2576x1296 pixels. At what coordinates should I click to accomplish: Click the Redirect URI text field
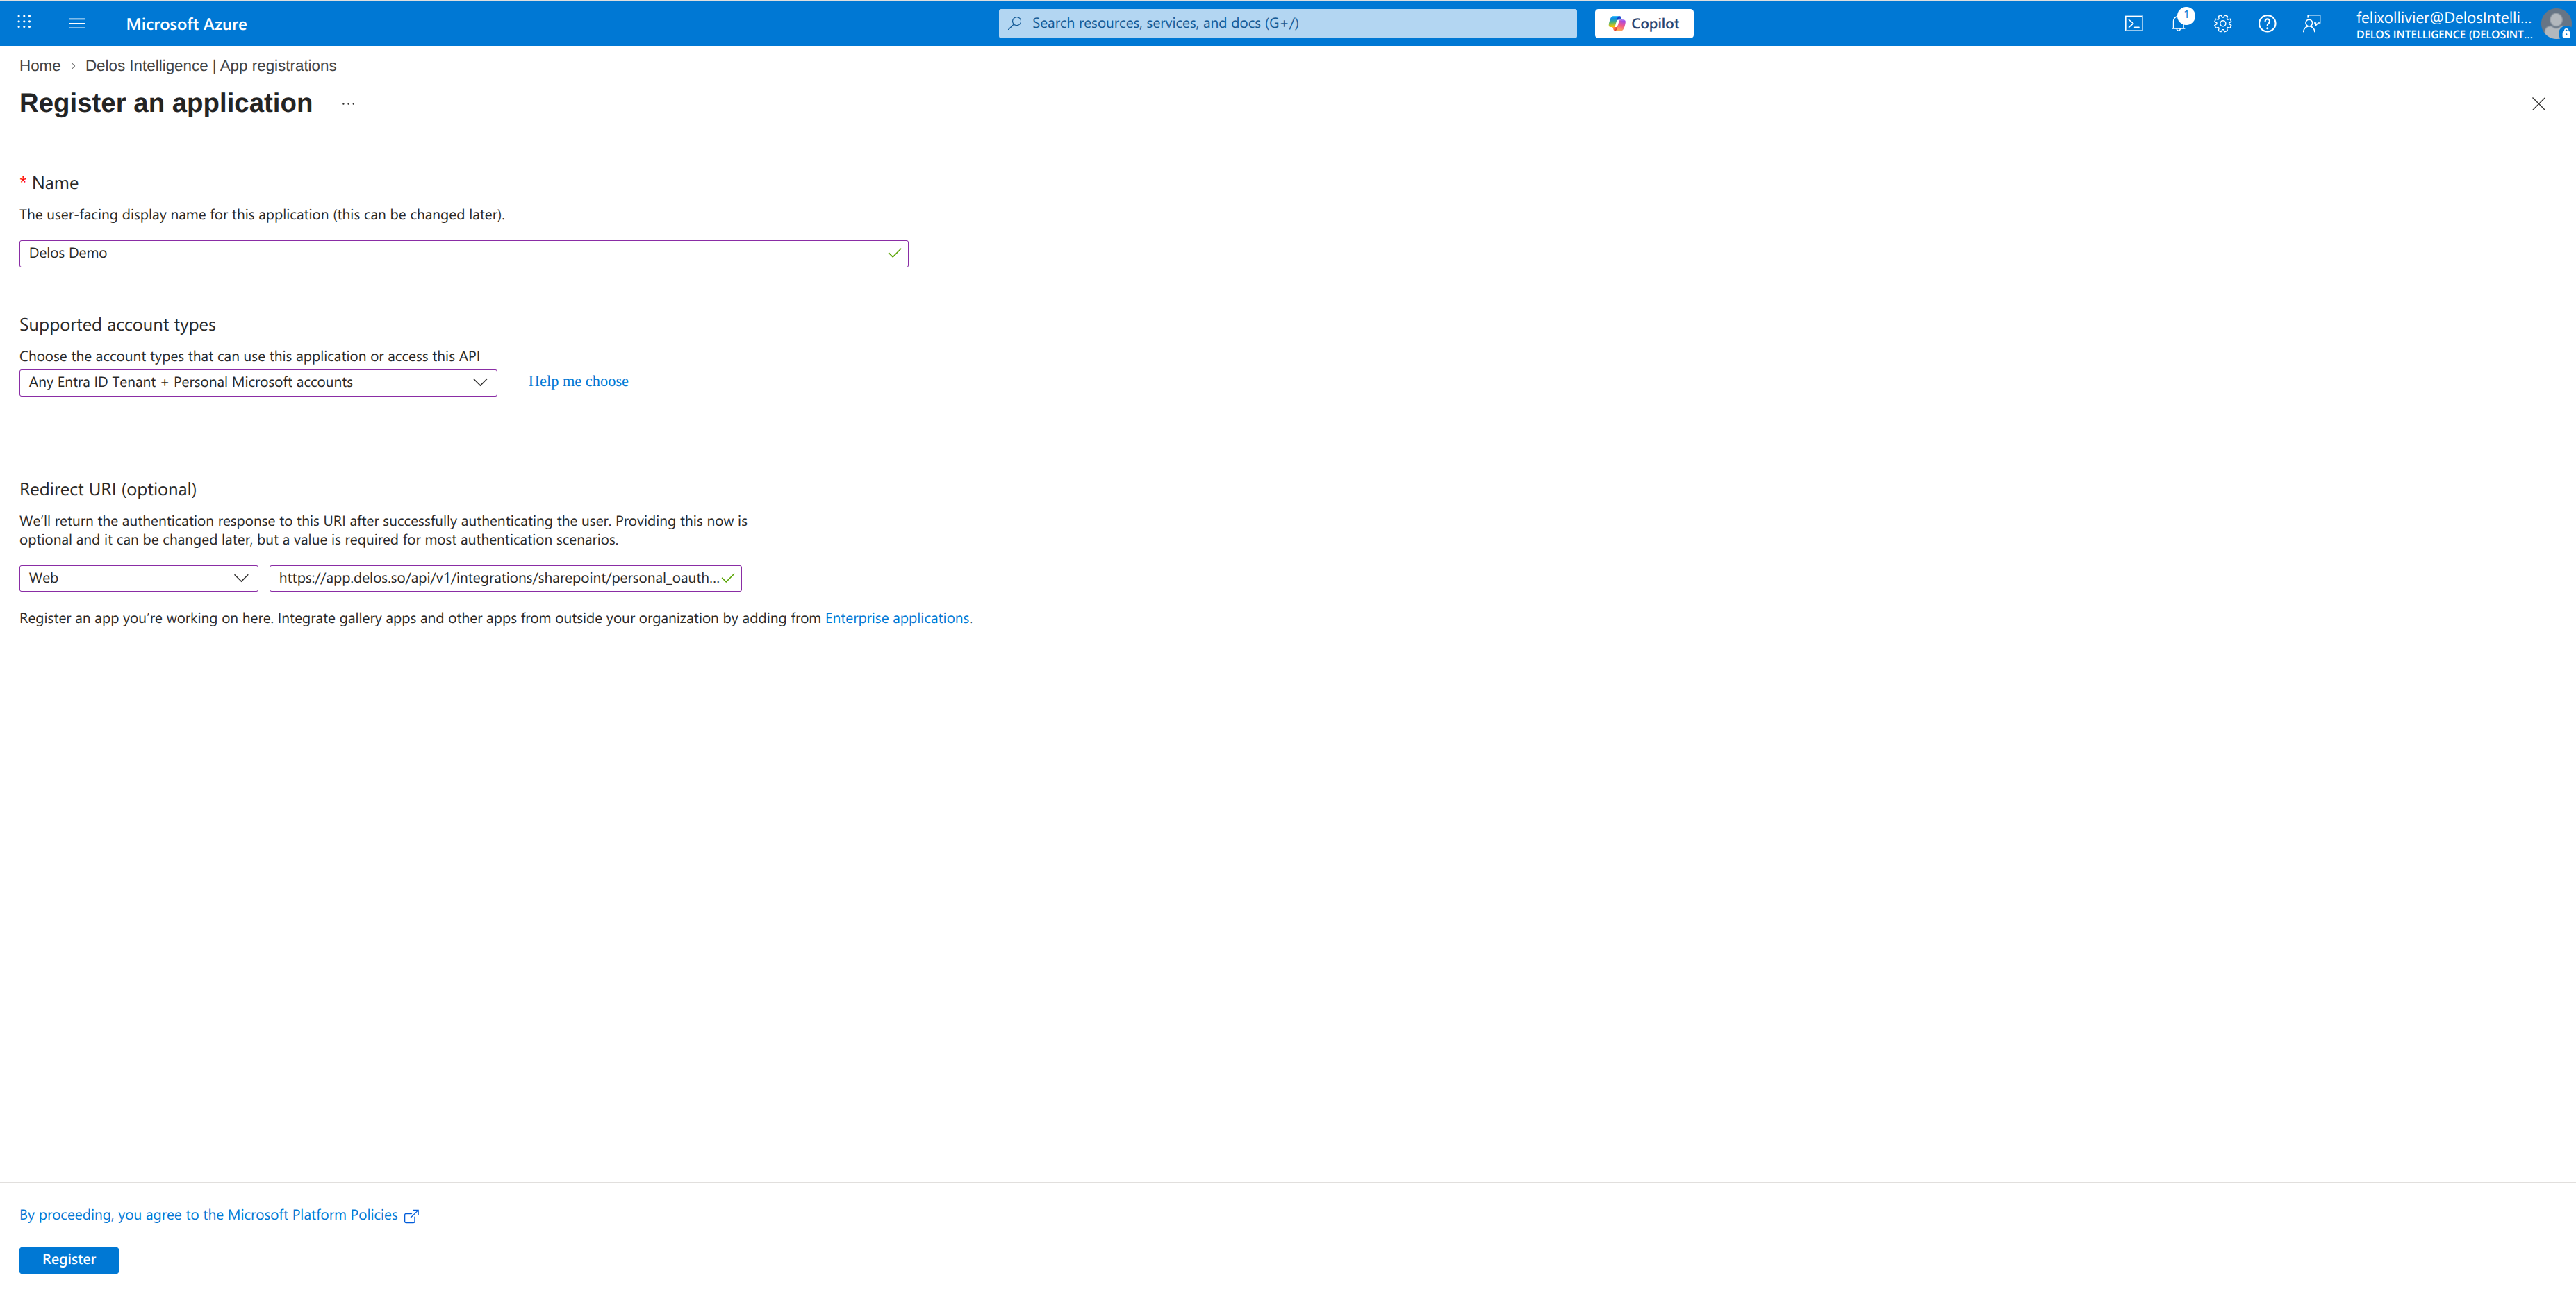coord(505,578)
